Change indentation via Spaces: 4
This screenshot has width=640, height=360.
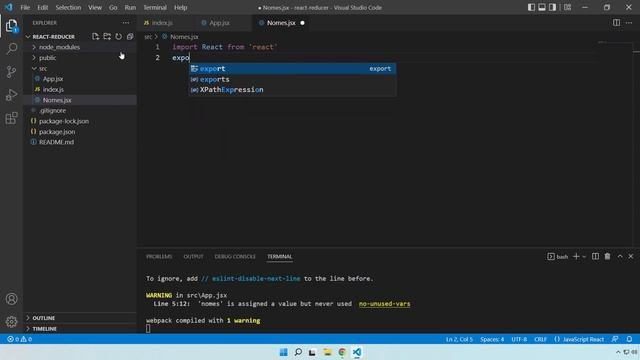click(492, 339)
